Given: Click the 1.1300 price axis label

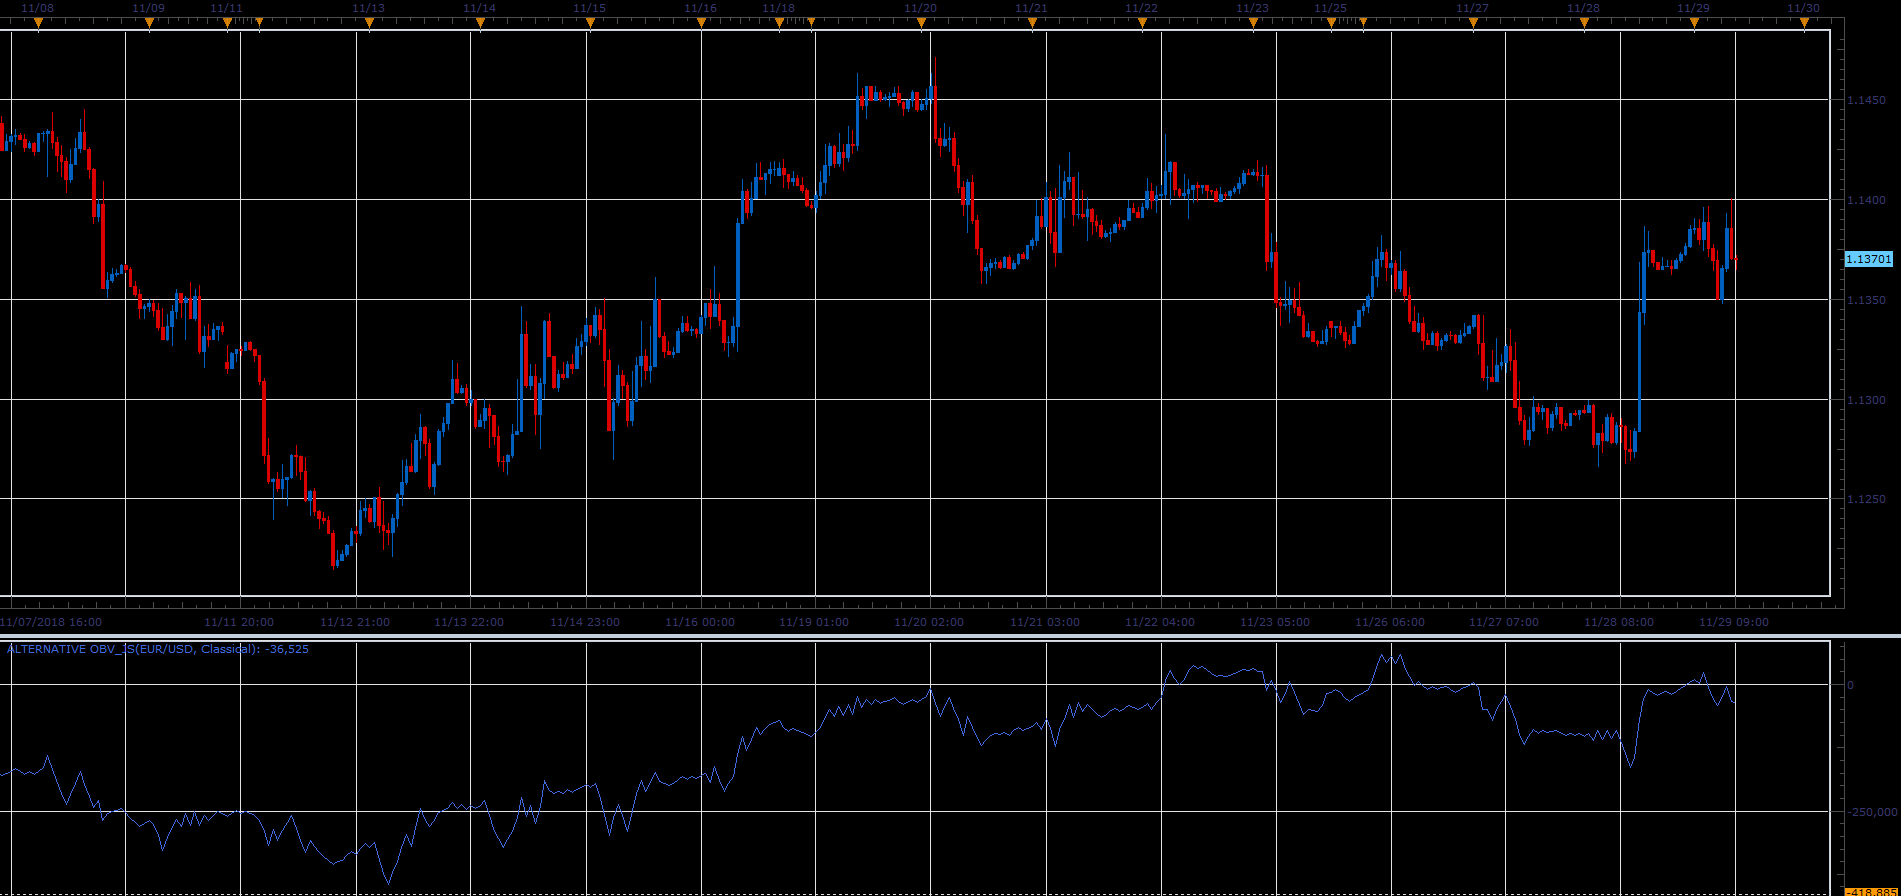Looking at the screenshot, I should pyautogui.click(x=1866, y=400).
